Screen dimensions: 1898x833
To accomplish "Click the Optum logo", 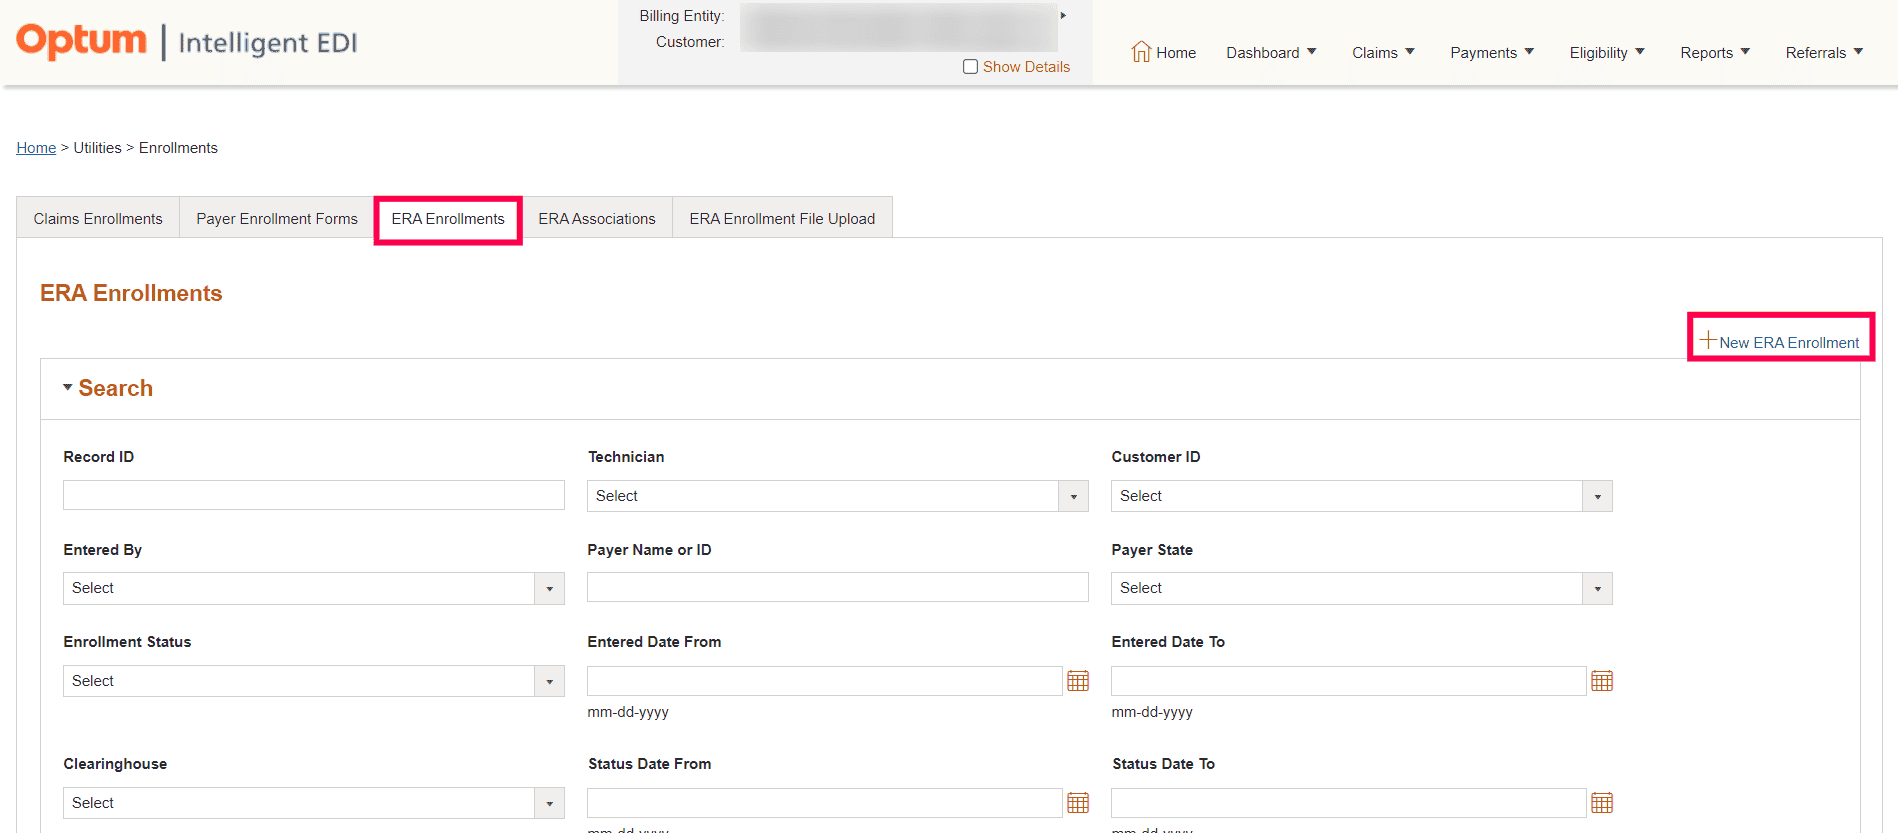I will (82, 41).
